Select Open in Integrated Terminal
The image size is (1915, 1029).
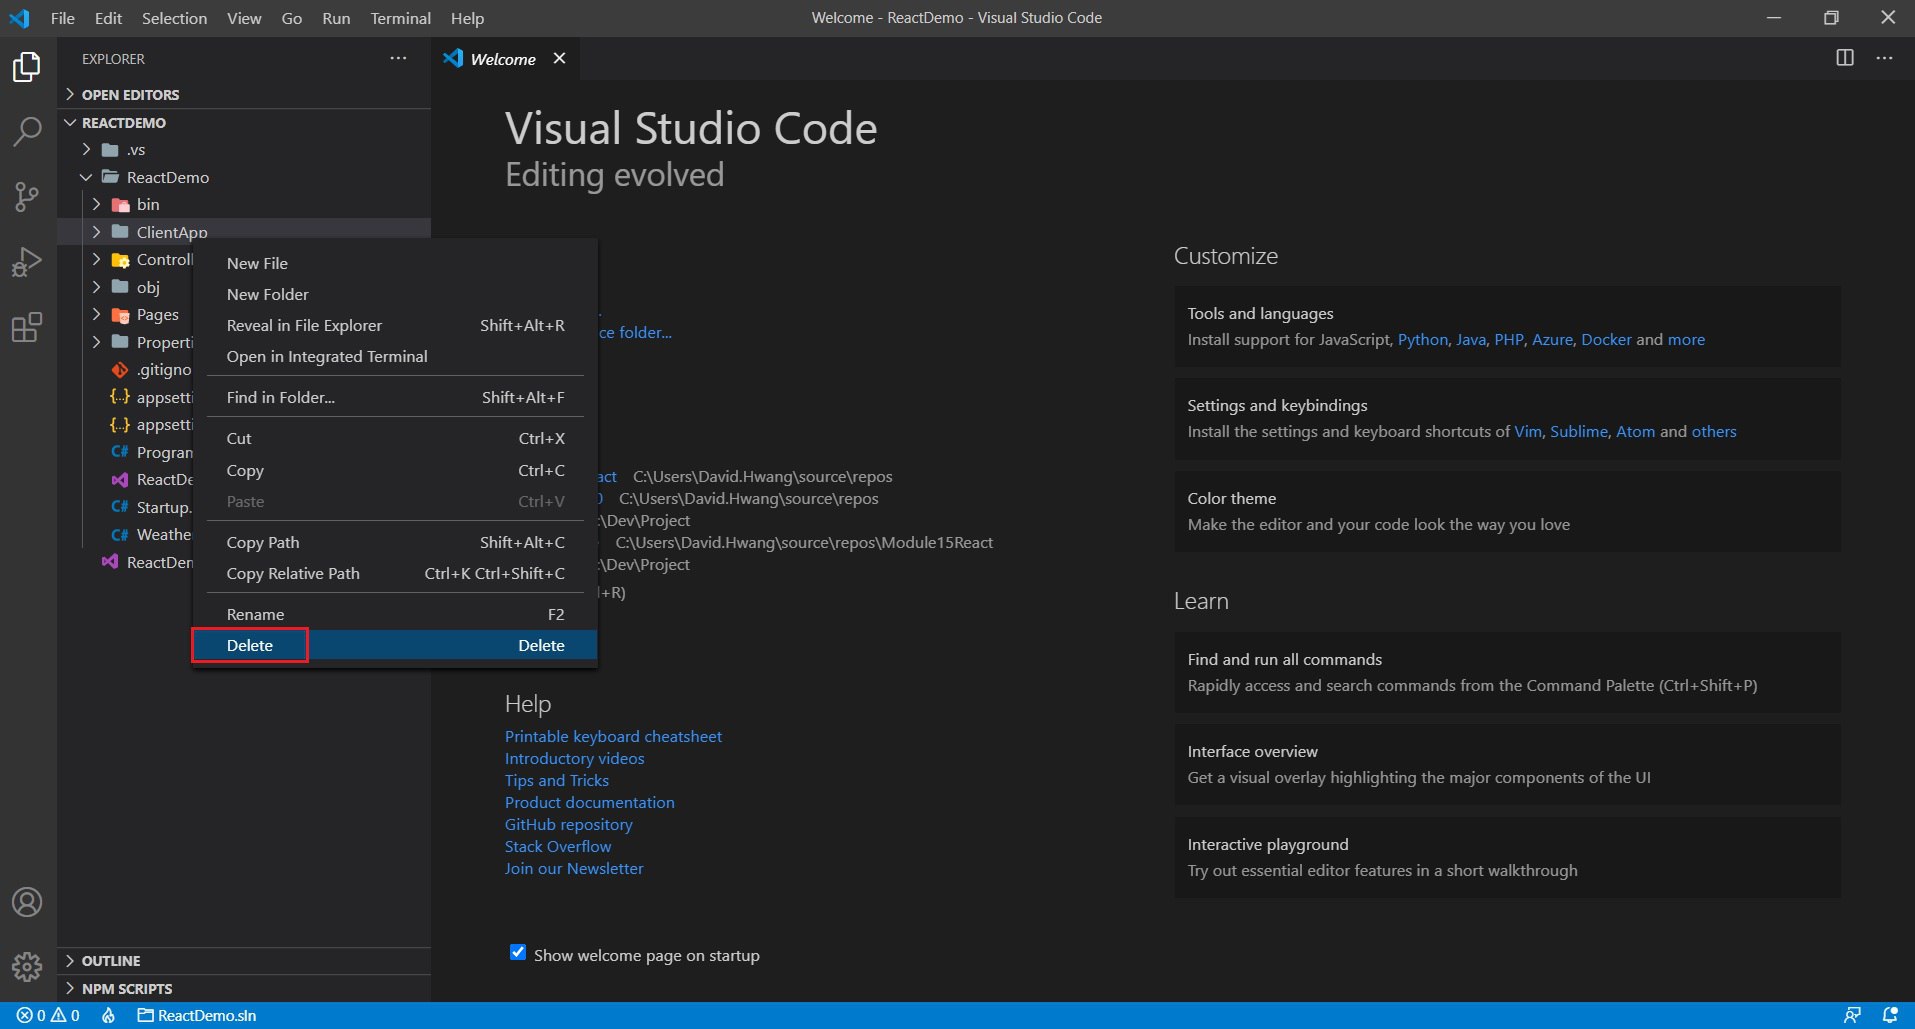pyautogui.click(x=395, y=356)
